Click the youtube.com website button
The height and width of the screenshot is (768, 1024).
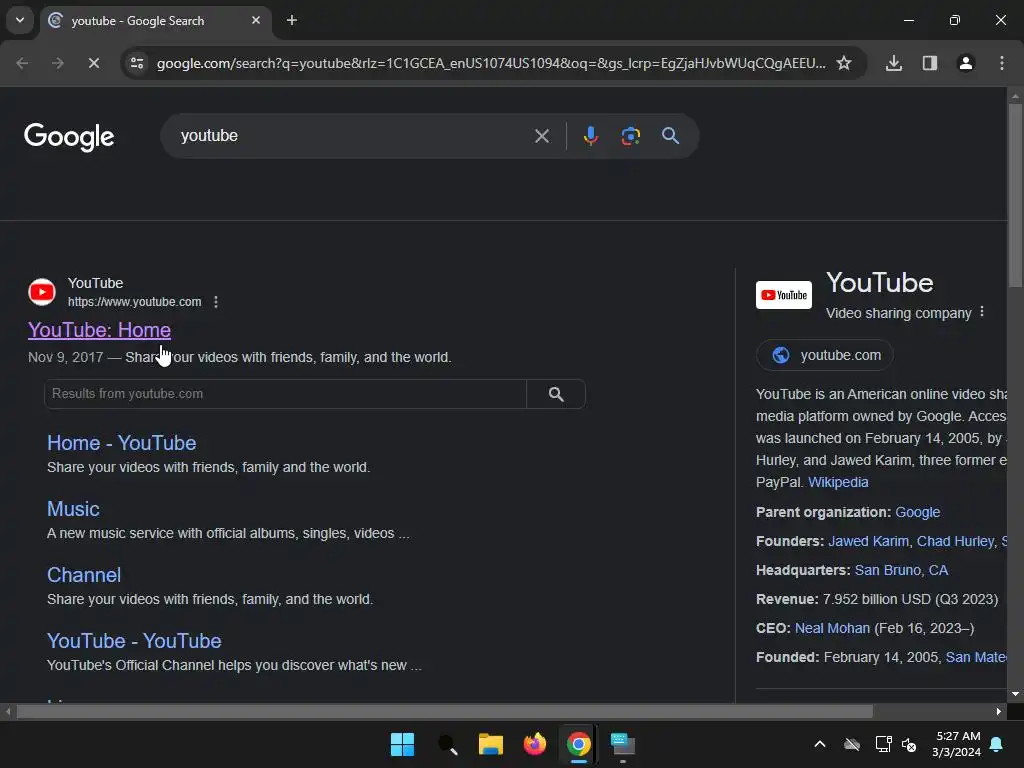point(825,355)
